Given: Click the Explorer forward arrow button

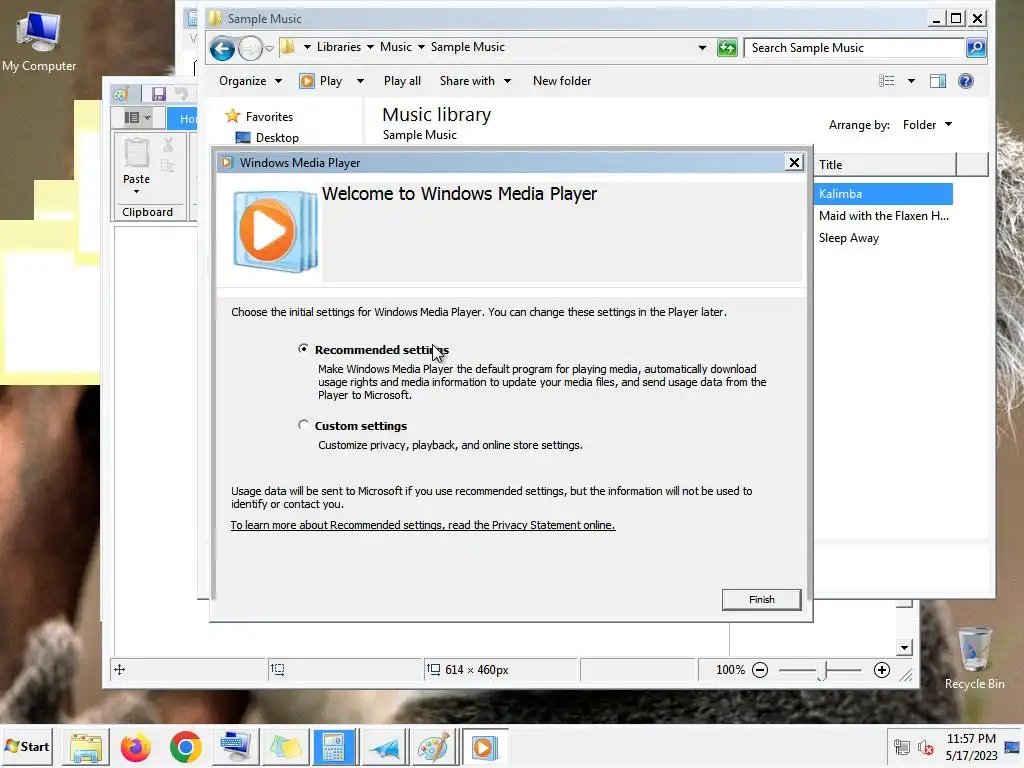Looking at the screenshot, I should pos(250,48).
